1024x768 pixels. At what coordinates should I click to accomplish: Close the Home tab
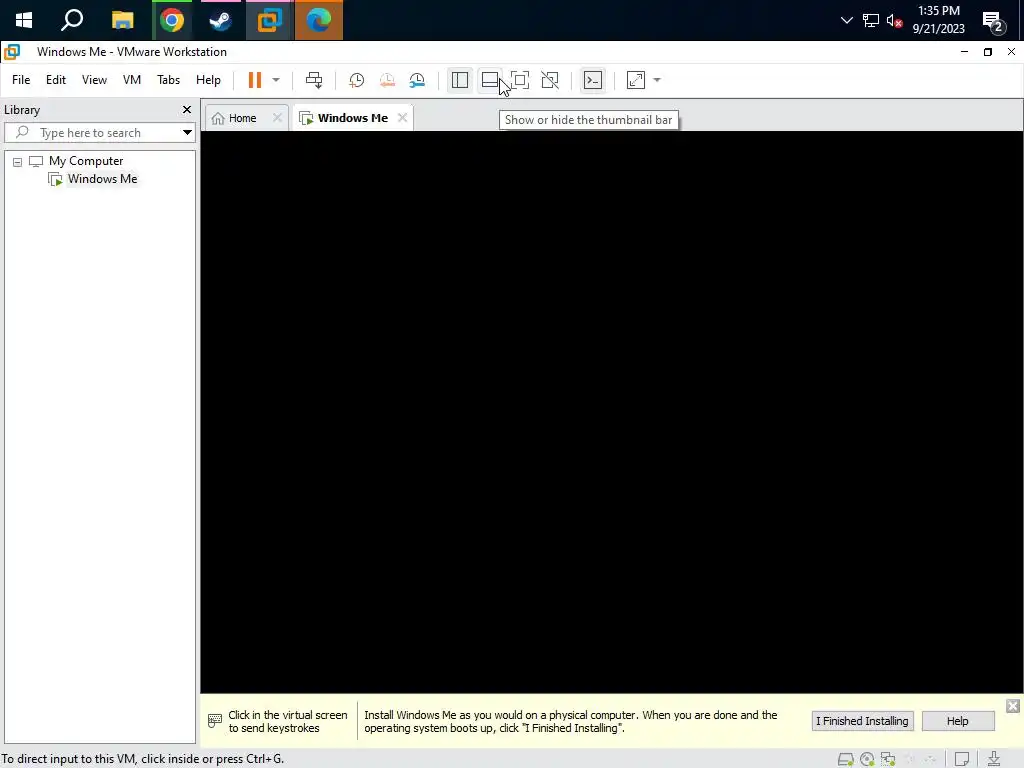278,118
